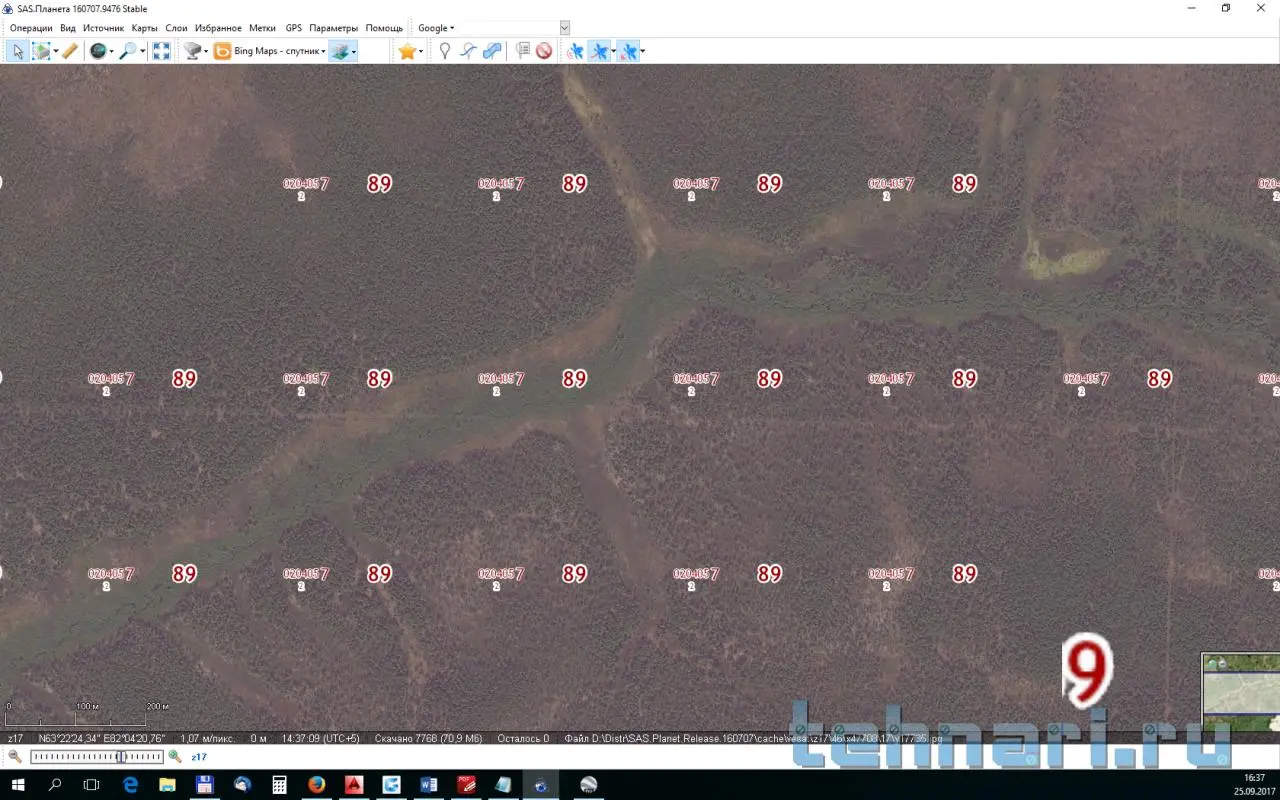Click the orange Bing Maps logo icon
This screenshot has height=800, width=1280.
[222, 51]
